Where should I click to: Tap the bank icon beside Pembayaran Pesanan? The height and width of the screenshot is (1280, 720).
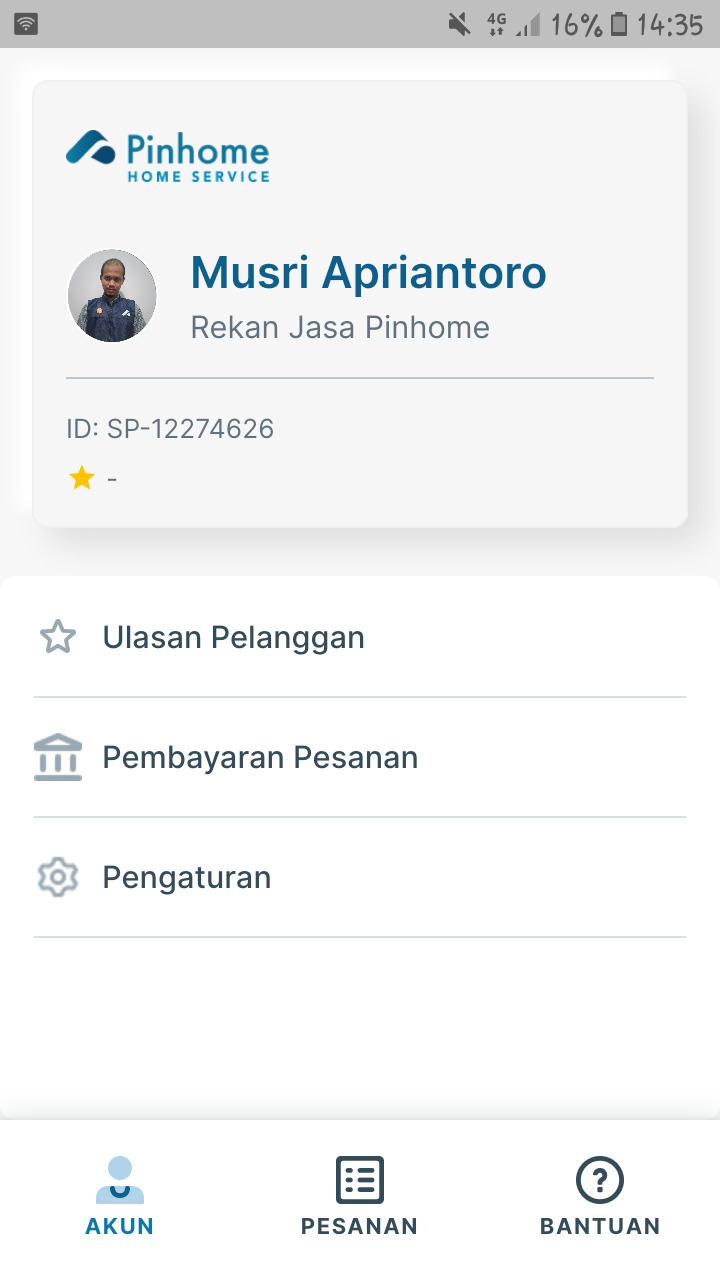[58, 757]
